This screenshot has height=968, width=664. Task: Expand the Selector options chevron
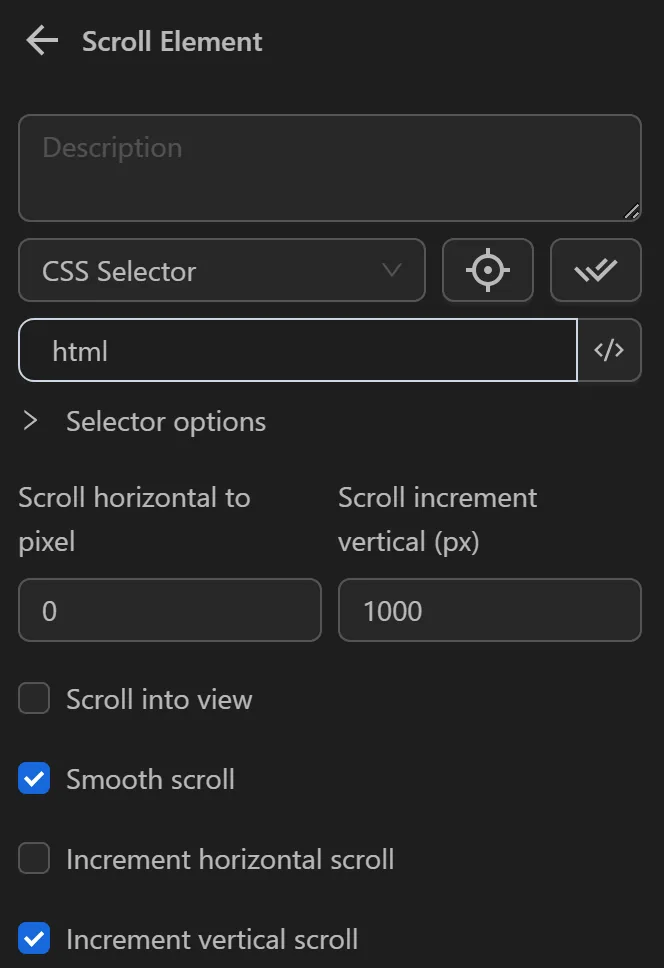[x=31, y=421]
